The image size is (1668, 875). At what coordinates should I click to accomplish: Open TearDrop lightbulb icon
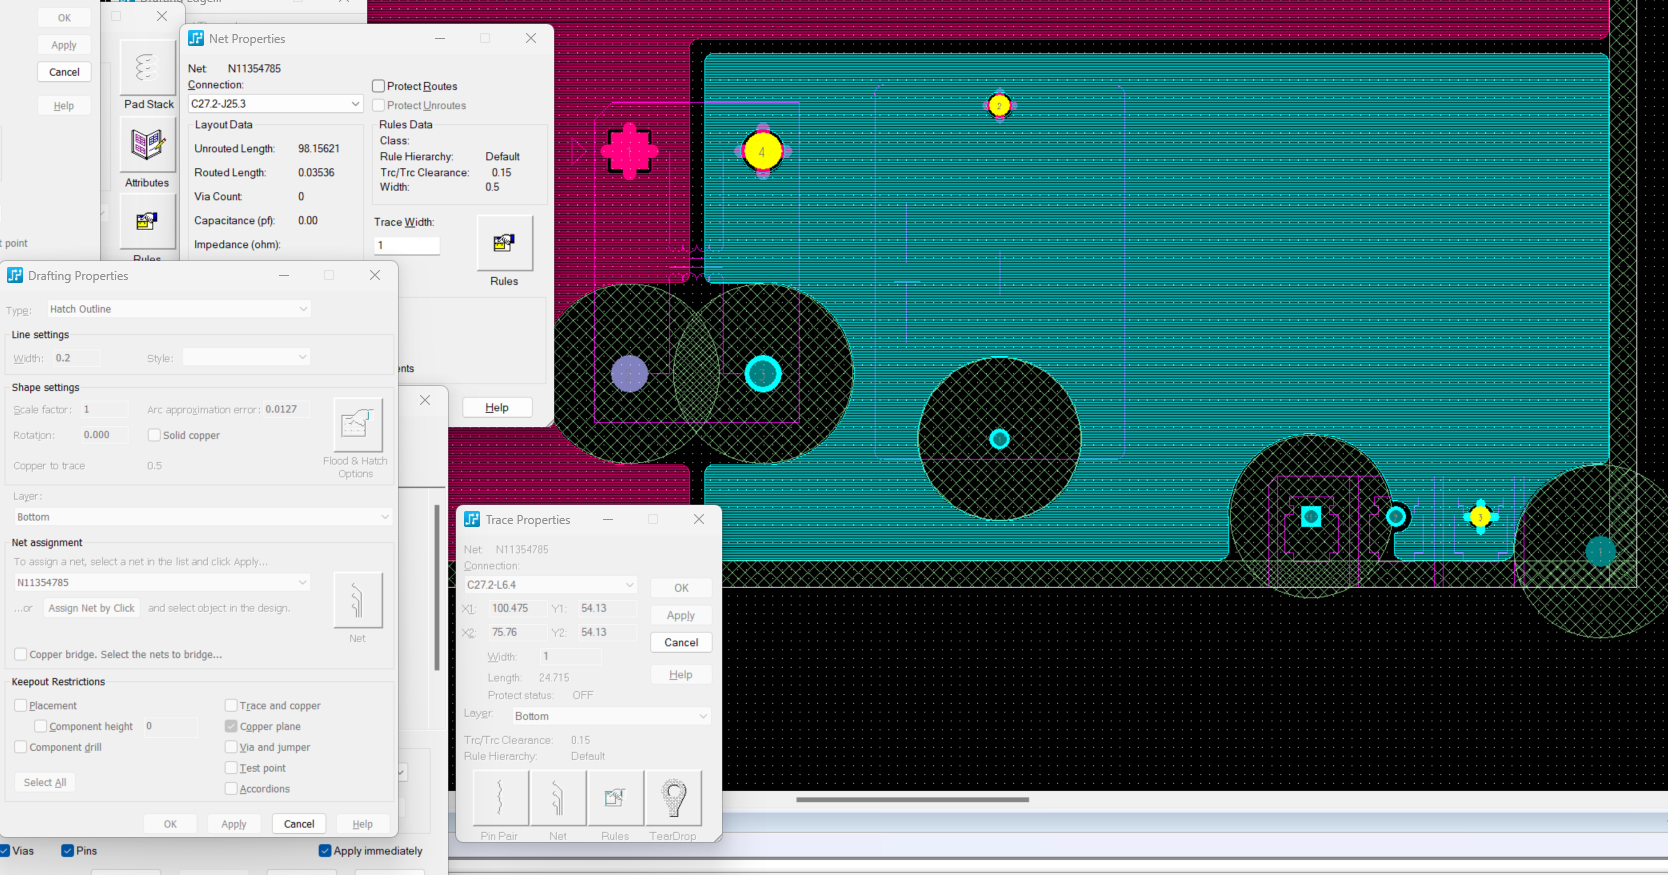pos(673,798)
